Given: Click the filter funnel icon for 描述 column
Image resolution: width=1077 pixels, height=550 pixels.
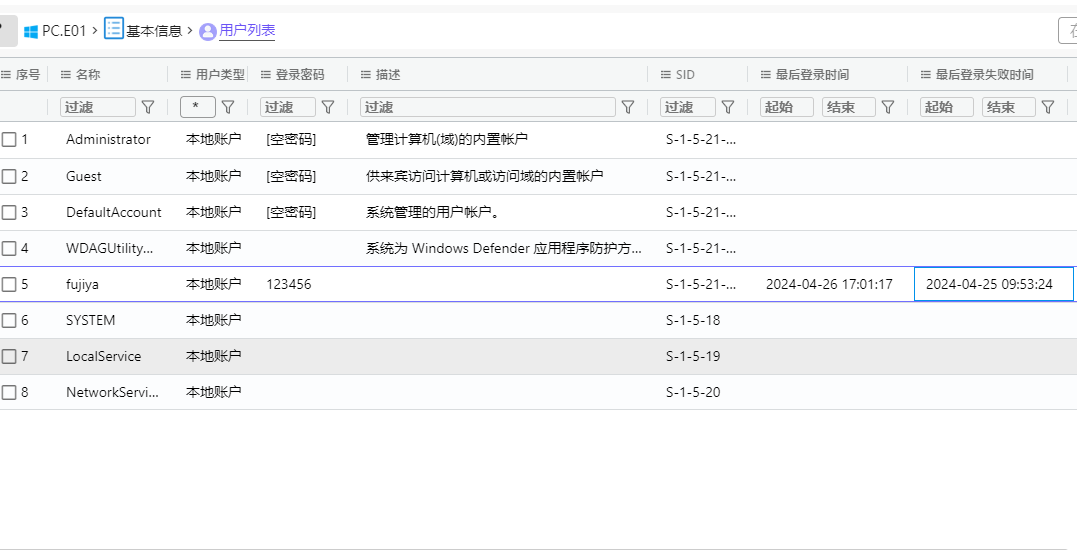Looking at the screenshot, I should pyautogui.click(x=628, y=107).
